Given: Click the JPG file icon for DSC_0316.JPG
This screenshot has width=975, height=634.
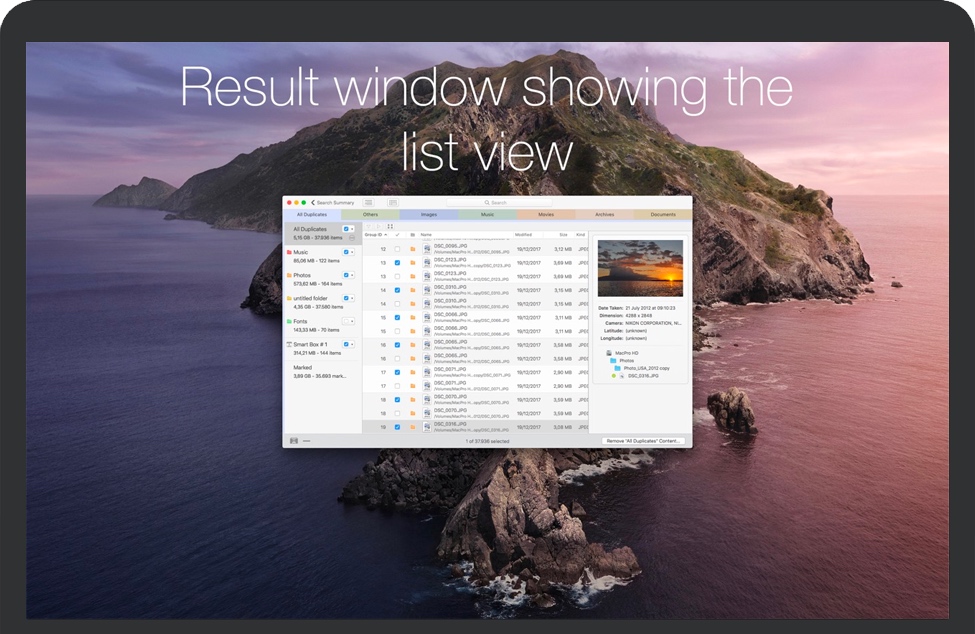Looking at the screenshot, I should click(x=427, y=427).
